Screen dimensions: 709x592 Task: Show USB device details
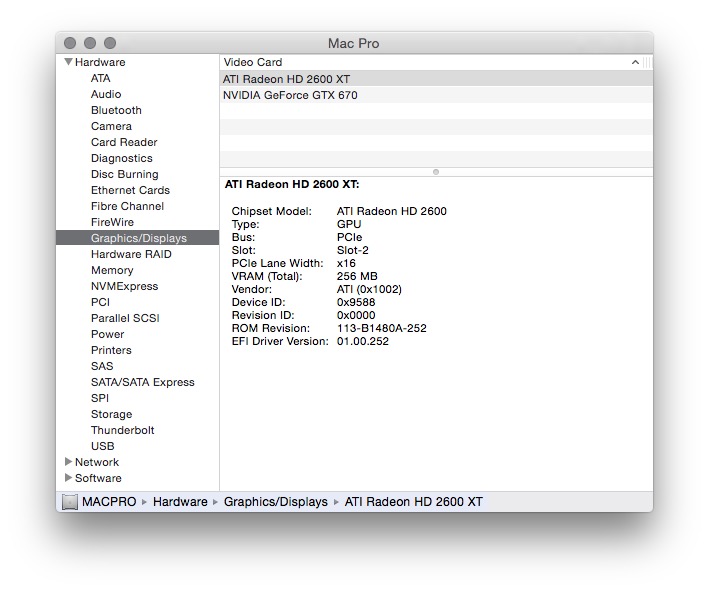click(103, 446)
